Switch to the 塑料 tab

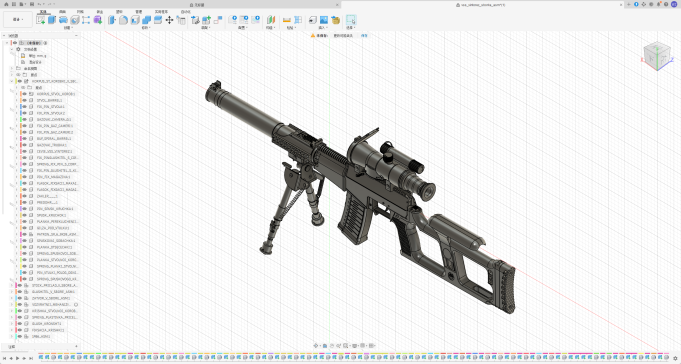coord(119,12)
